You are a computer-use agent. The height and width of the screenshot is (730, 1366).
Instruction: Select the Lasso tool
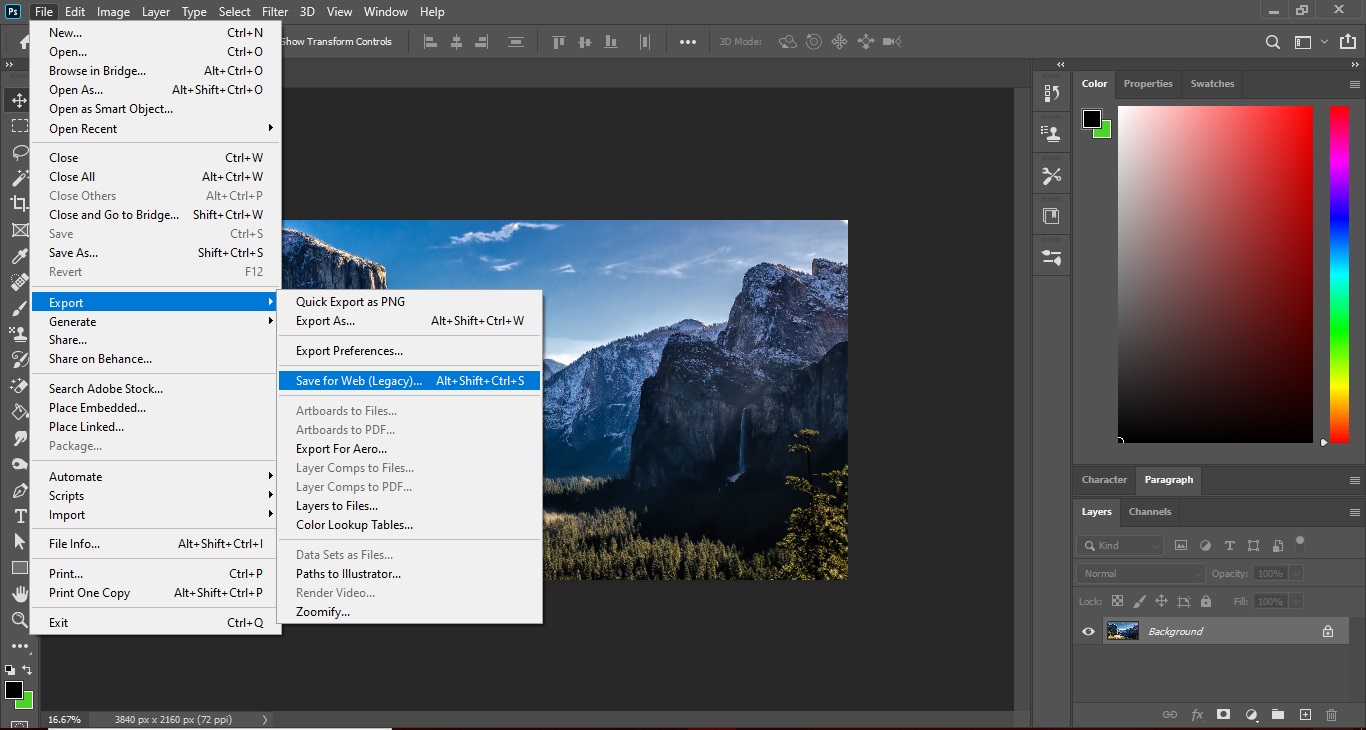click(x=19, y=152)
